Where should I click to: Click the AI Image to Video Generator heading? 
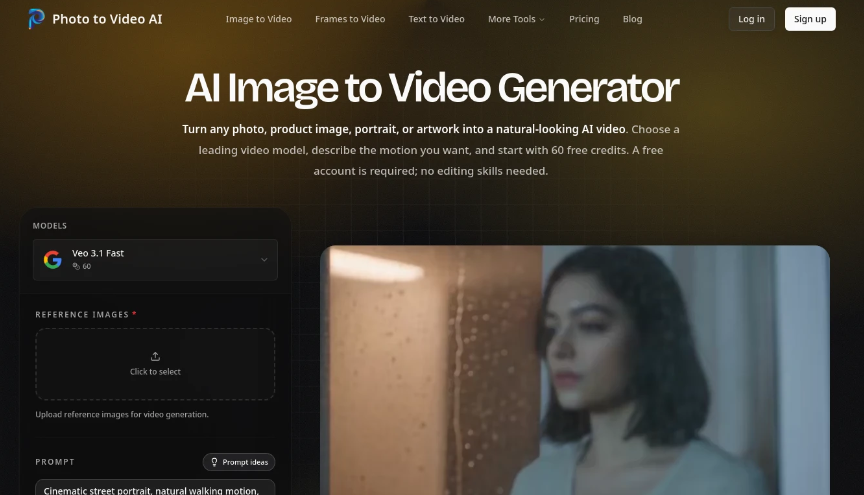click(x=432, y=88)
